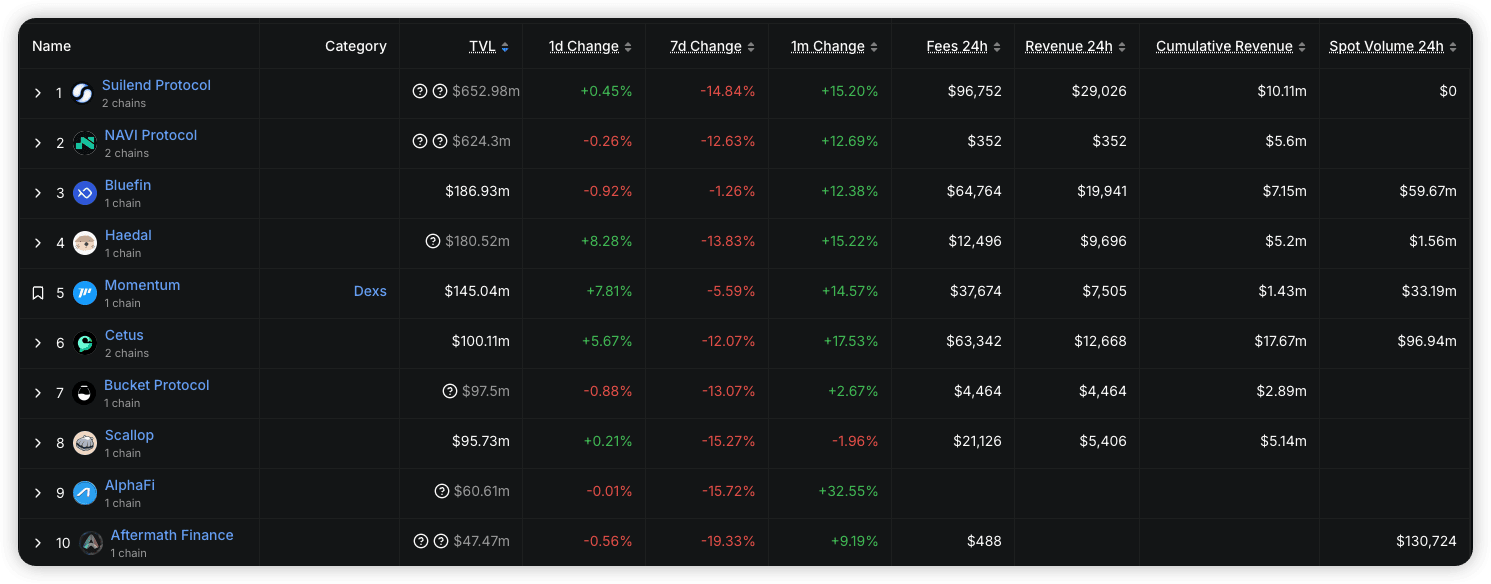
Task: Click the Cetus logo icon
Action: pyautogui.click(x=85, y=343)
